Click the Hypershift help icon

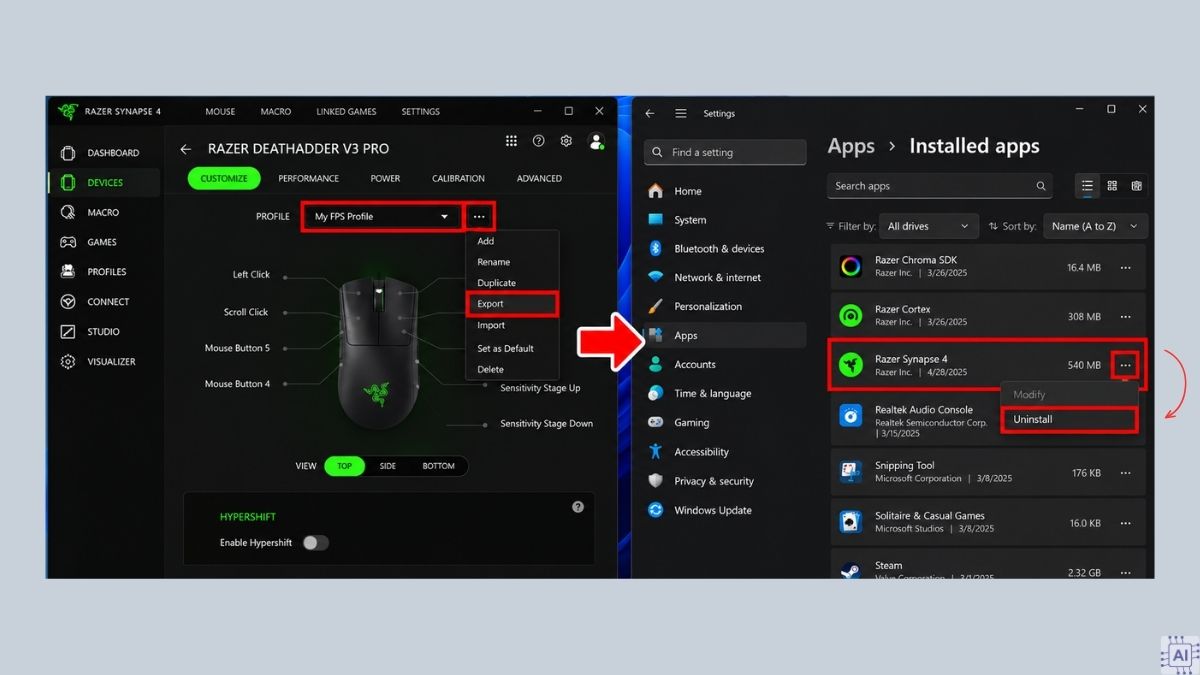click(x=578, y=507)
